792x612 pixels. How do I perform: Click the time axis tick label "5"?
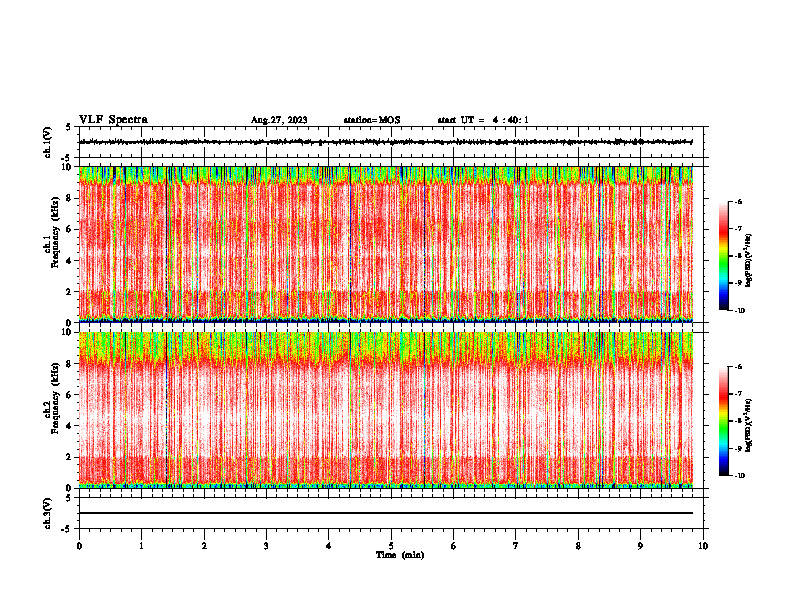coord(391,546)
